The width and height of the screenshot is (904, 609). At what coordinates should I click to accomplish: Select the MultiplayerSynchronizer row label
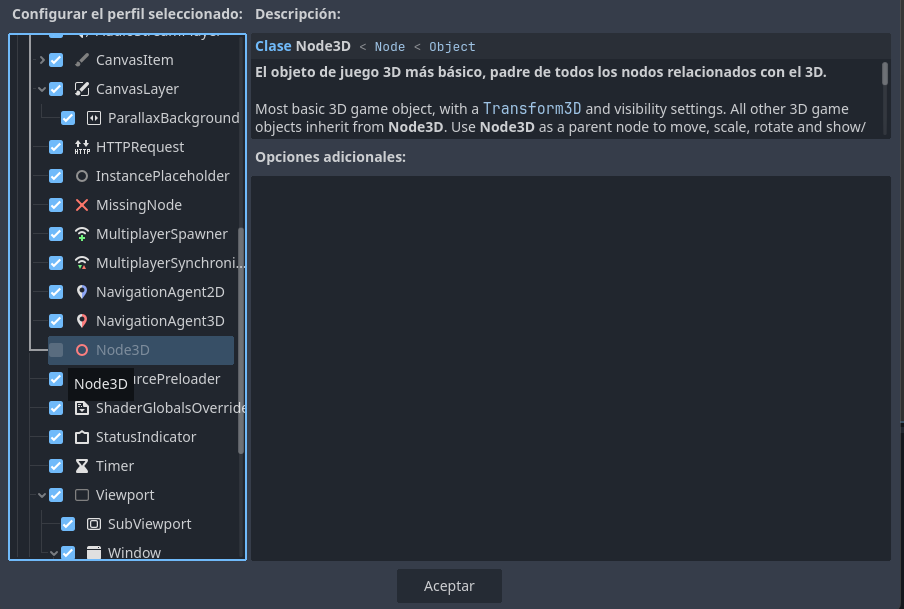[x=171, y=263]
